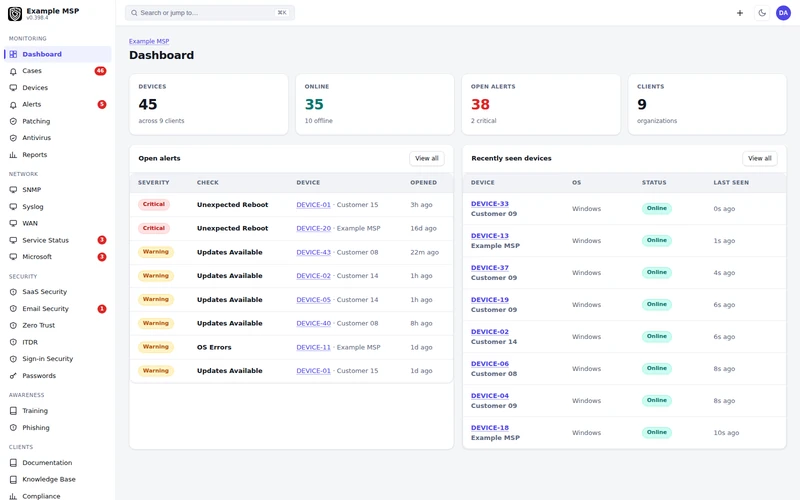Open DEVICE-04 in Recently seen devices
This screenshot has height=500, width=800.
tap(490, 396)
